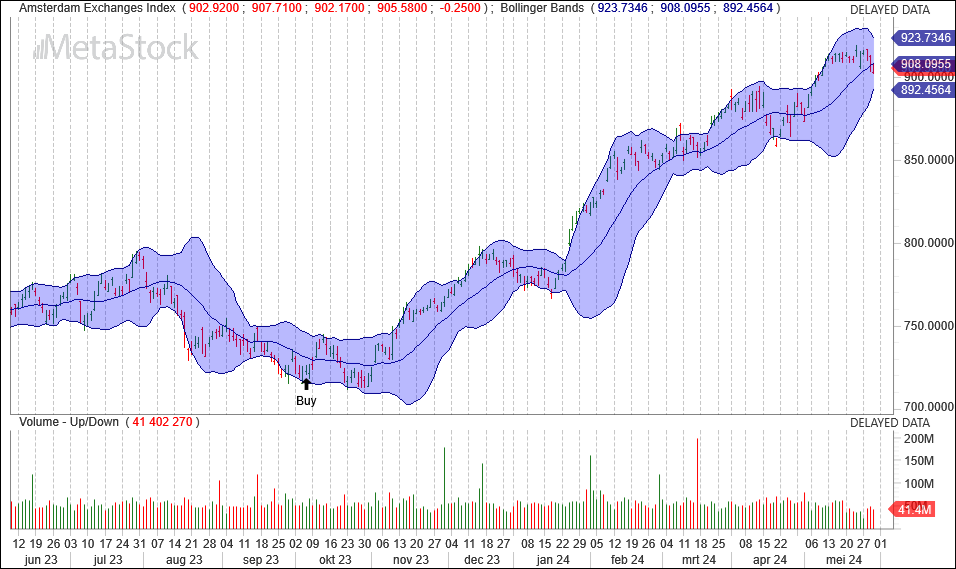Select the okt 23 month label
Viewport: 956px width, 569px height.
coord(335,559)
